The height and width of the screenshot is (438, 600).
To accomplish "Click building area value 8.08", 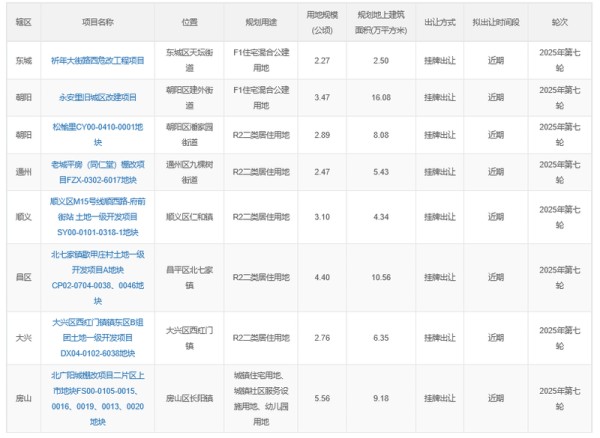I will click(381, 135).
